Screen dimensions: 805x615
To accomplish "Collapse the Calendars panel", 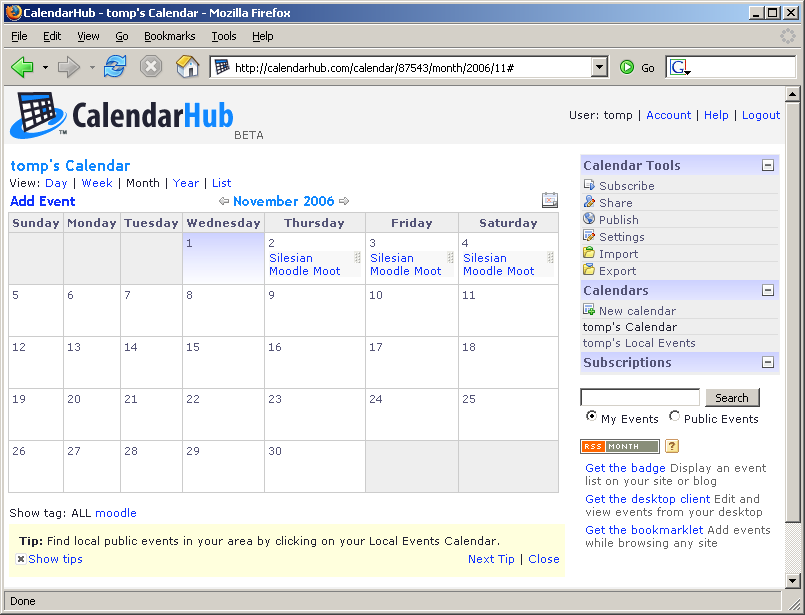I will (768, 291).
